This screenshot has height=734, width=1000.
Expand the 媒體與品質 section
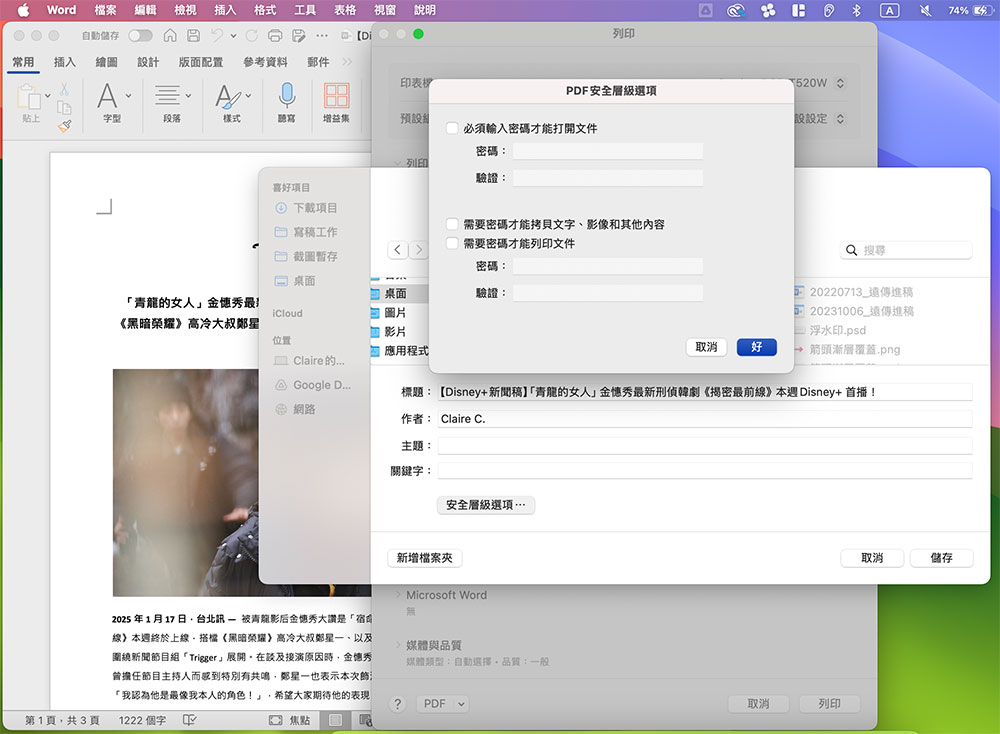[398, 645]
